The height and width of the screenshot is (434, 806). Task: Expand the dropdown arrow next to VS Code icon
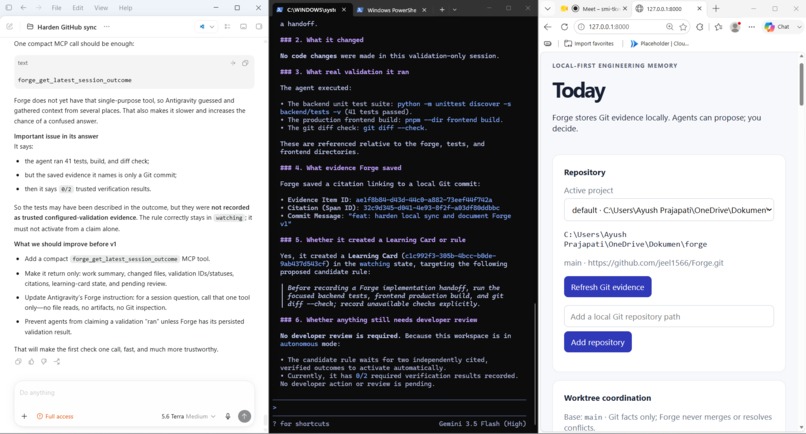[x=212, y=27]
